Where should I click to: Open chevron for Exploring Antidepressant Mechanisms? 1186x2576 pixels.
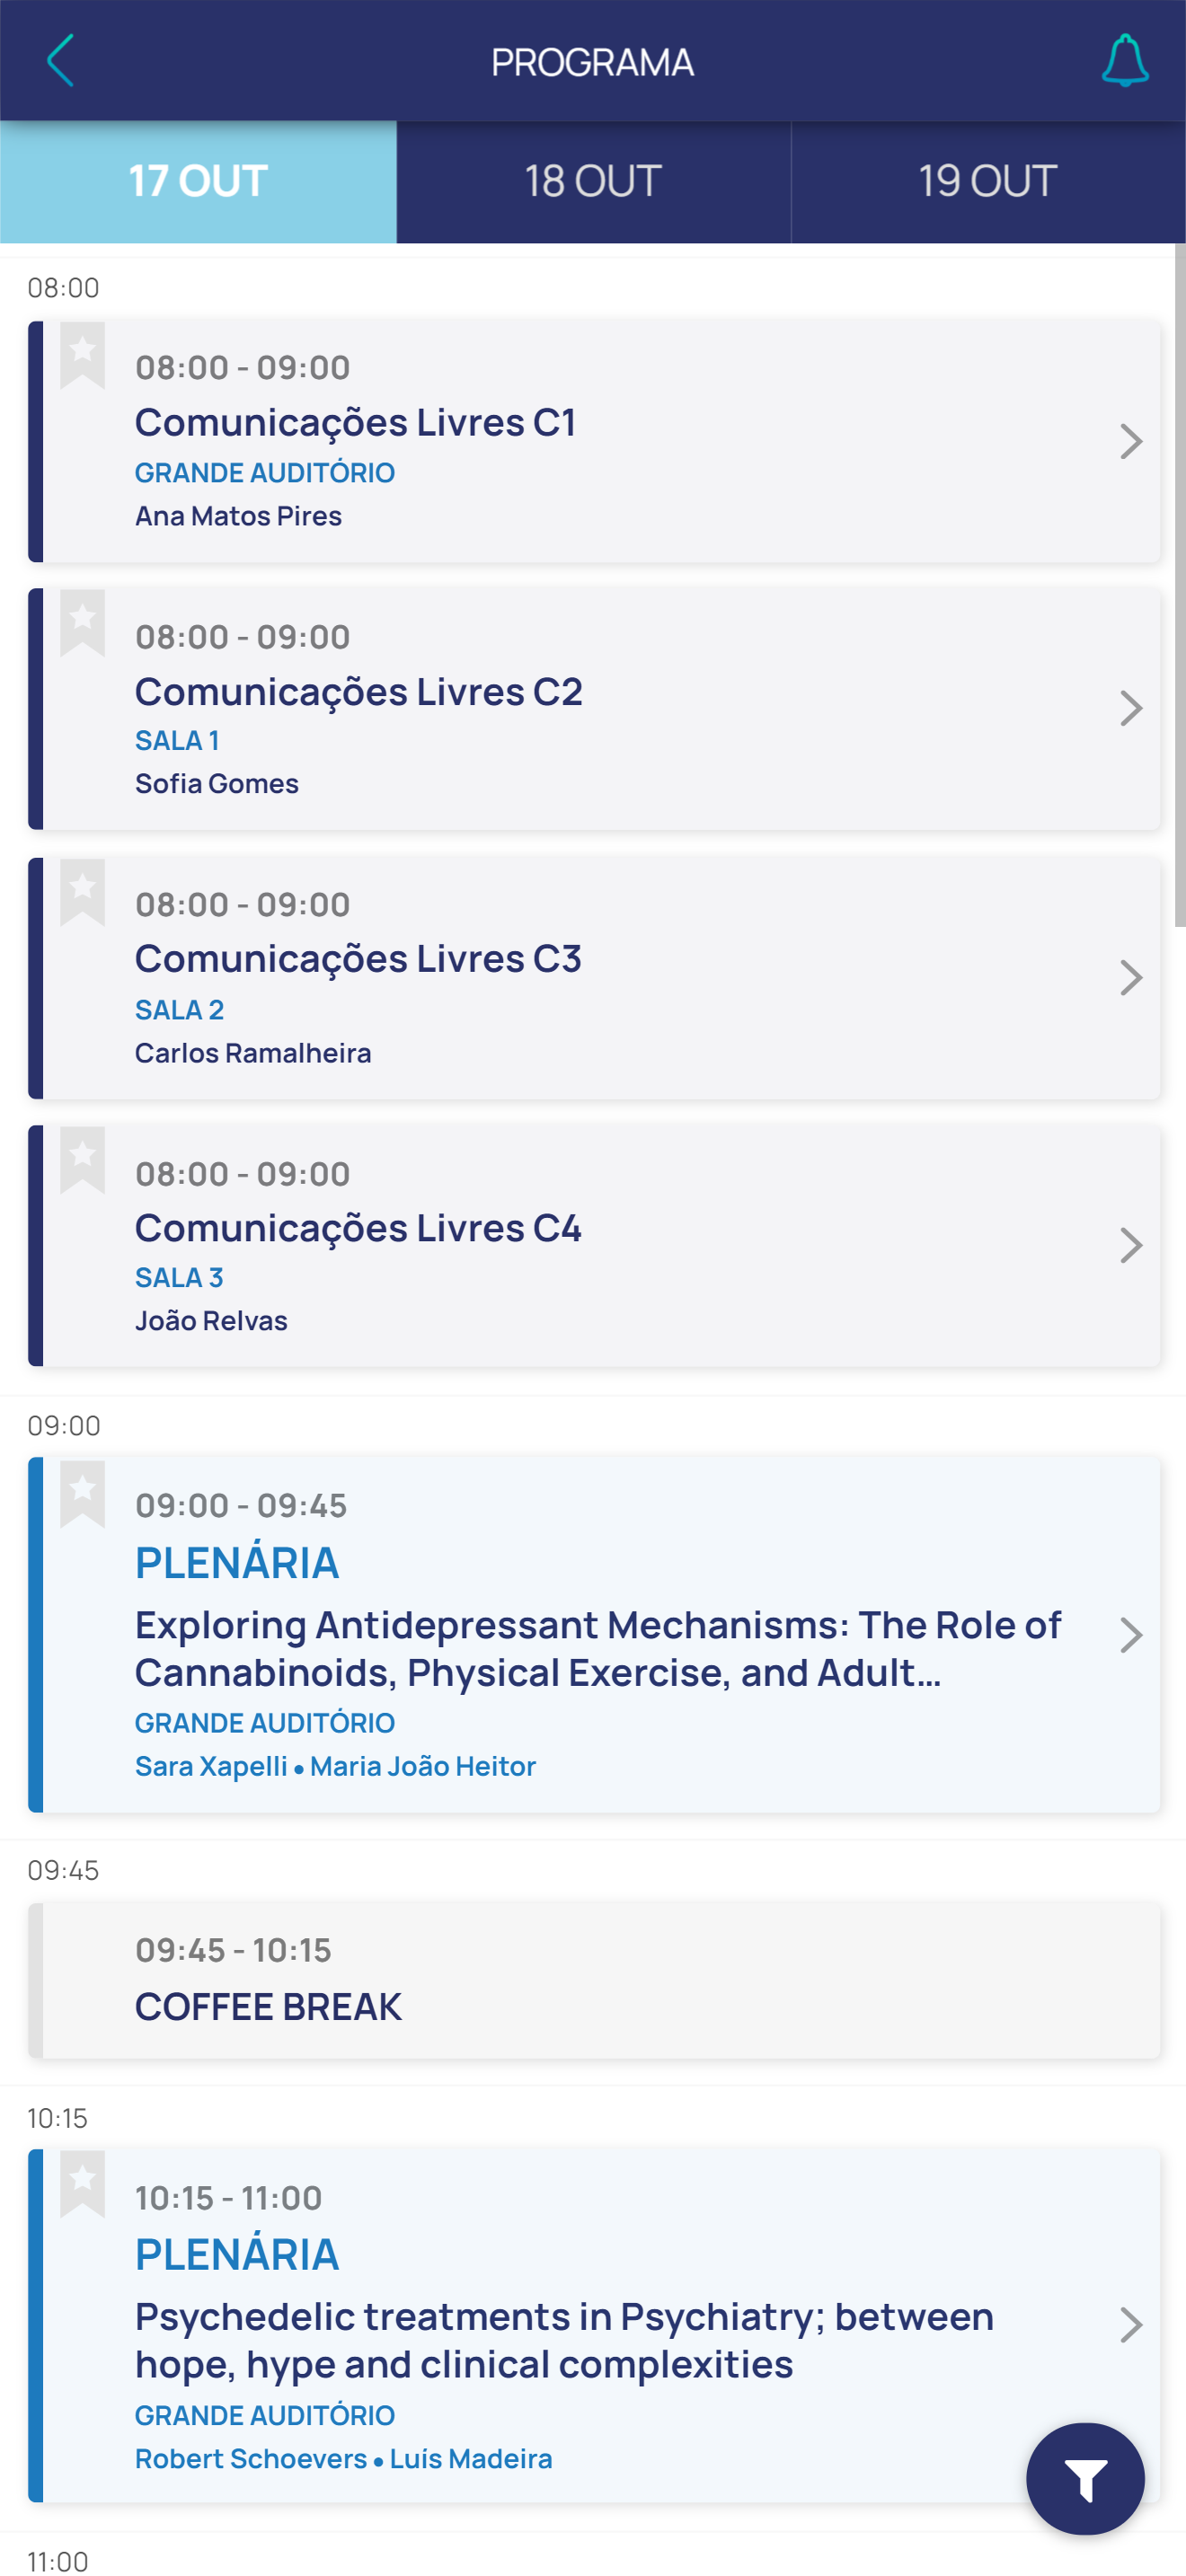pos(1131,1635)
